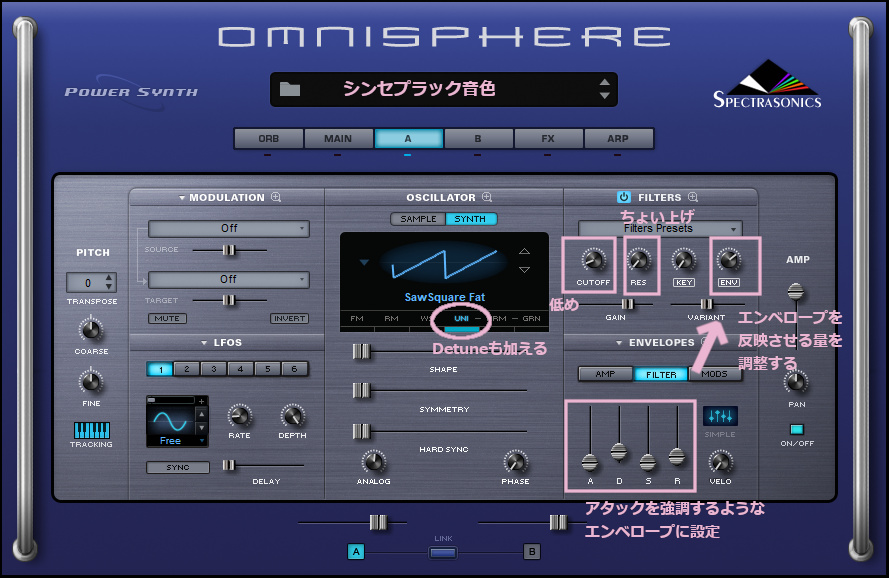Screen dimensions: 889x578
Task: Collapse the Envelopes section triangle
Action: click(x=619, y=343)
